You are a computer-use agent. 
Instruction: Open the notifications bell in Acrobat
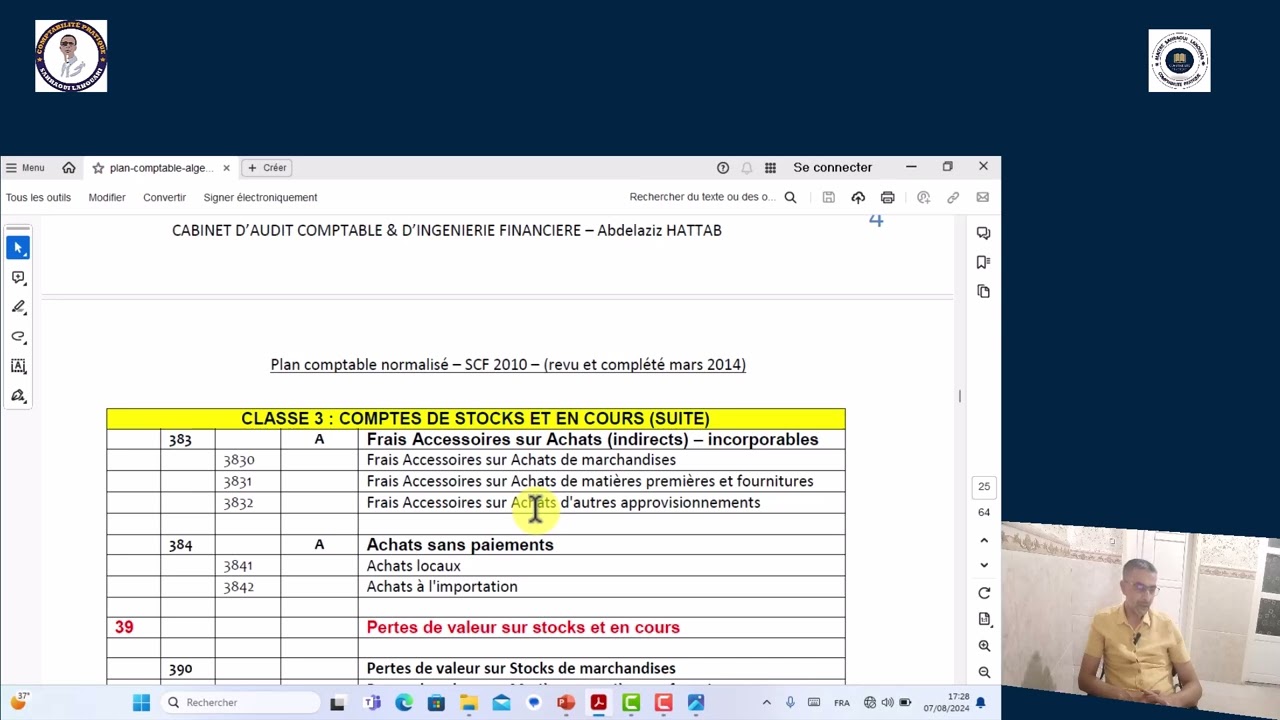pyautogui.click(x=746, y=168)
